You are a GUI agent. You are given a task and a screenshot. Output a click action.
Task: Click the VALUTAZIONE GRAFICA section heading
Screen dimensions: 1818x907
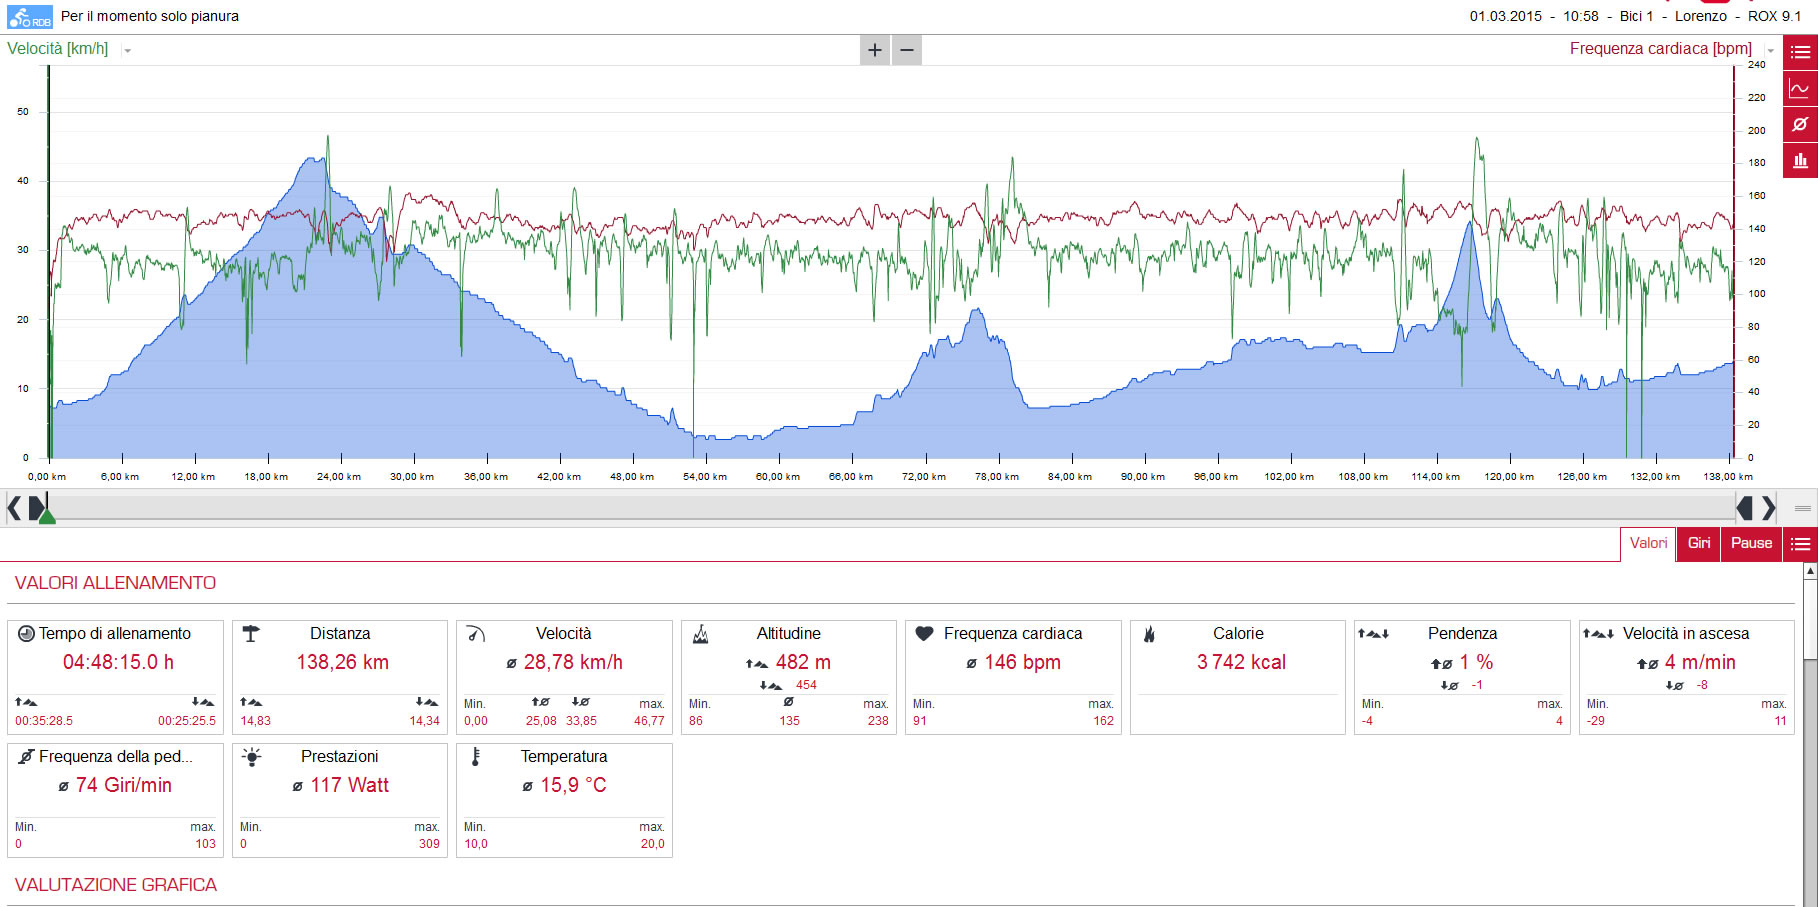(x=116, y=885)
